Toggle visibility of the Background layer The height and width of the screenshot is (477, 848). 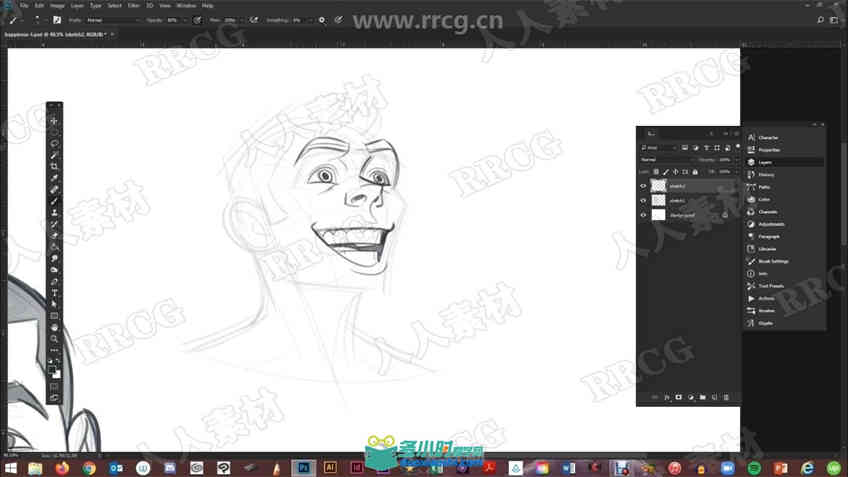643,215
